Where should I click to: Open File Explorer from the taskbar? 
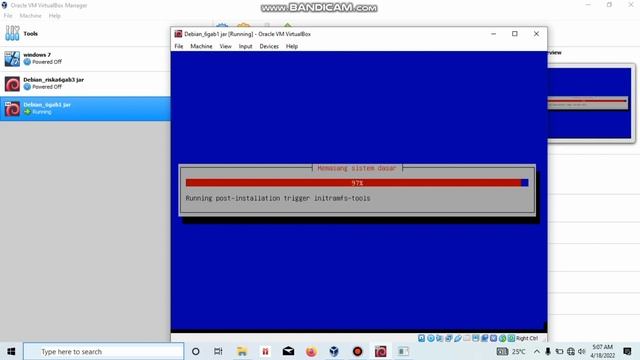click(x=242, y=351)
